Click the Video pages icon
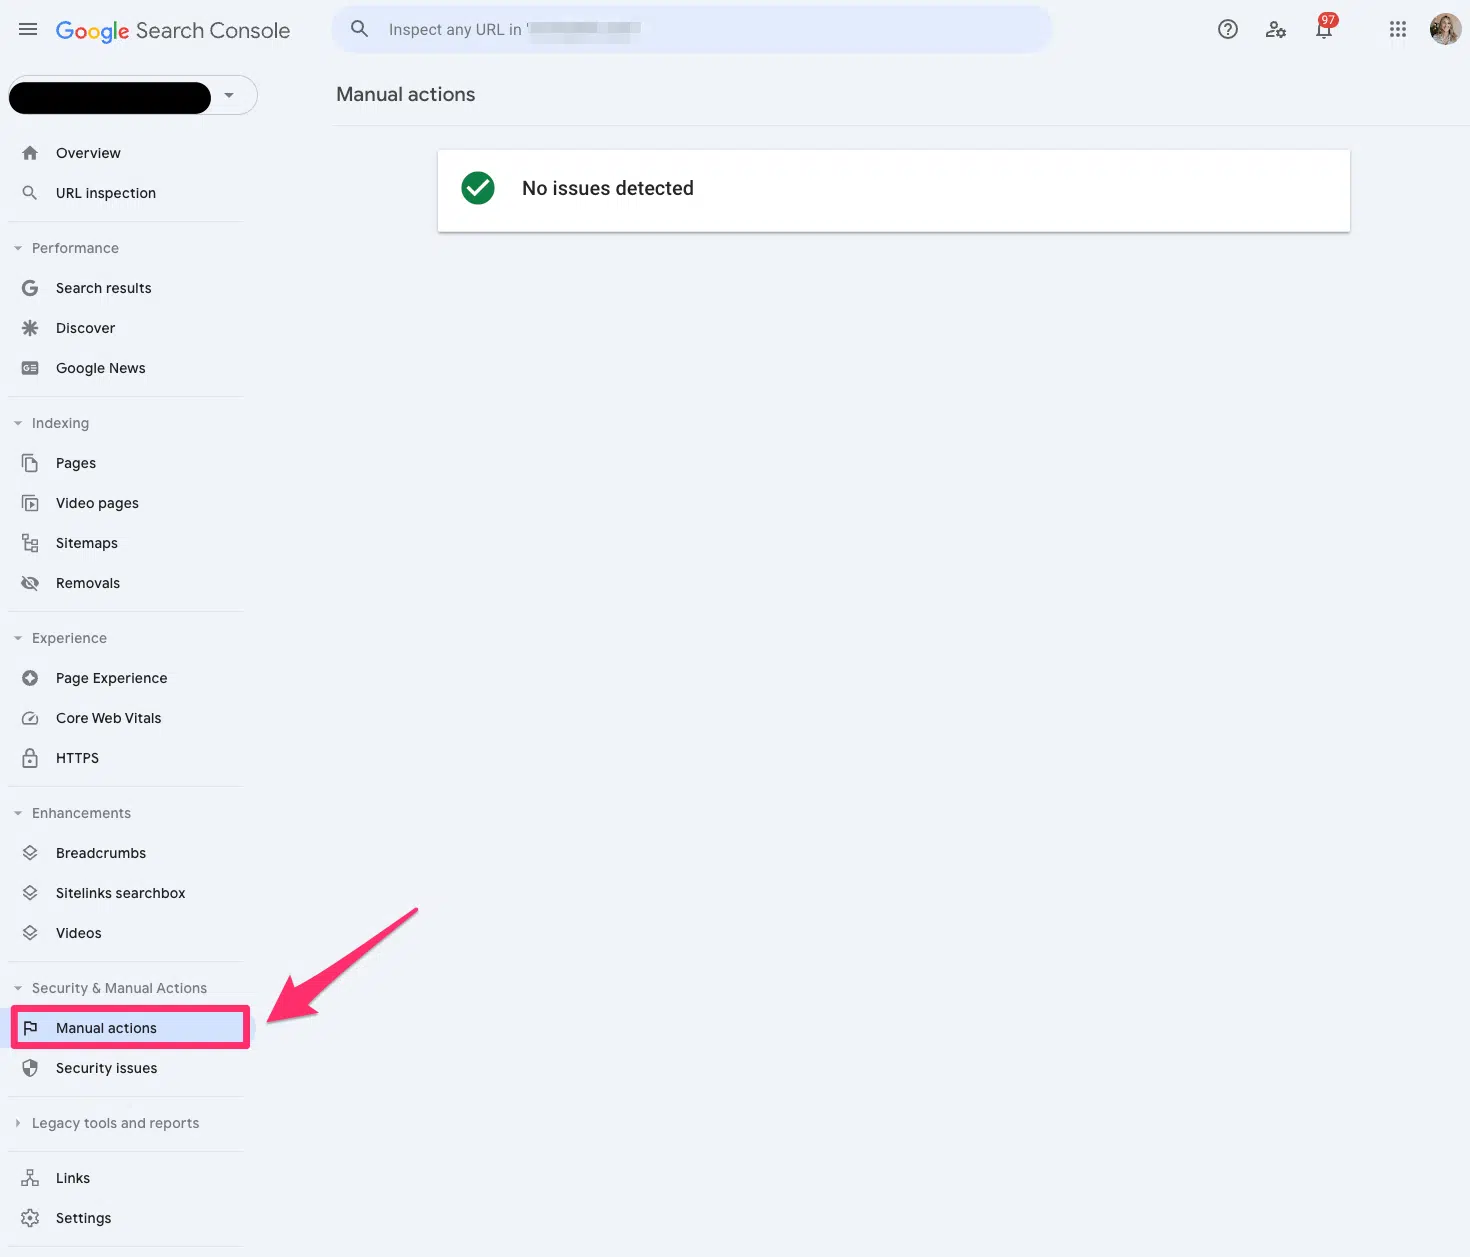1470x1257 pixels. pos(30,503)
